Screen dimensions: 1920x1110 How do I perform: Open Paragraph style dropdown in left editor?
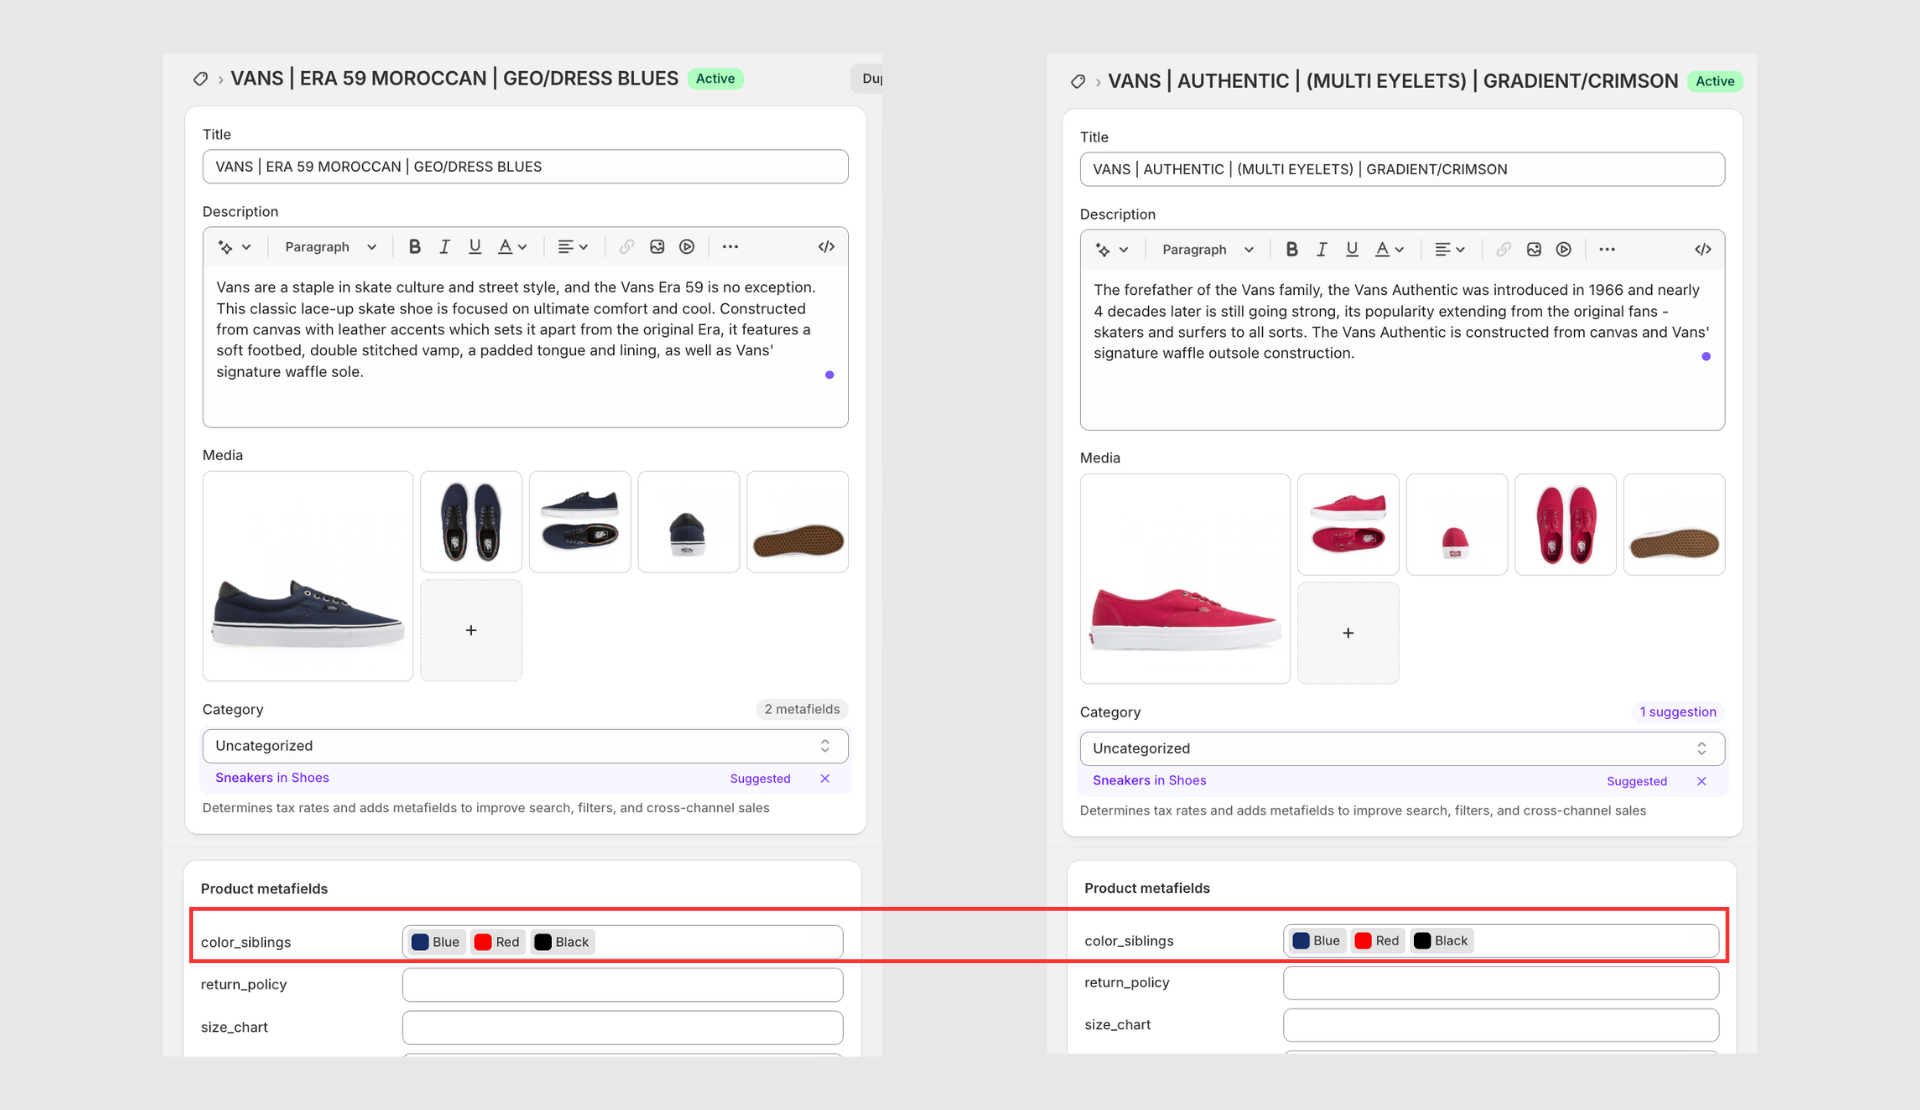[x=330, y=247]
